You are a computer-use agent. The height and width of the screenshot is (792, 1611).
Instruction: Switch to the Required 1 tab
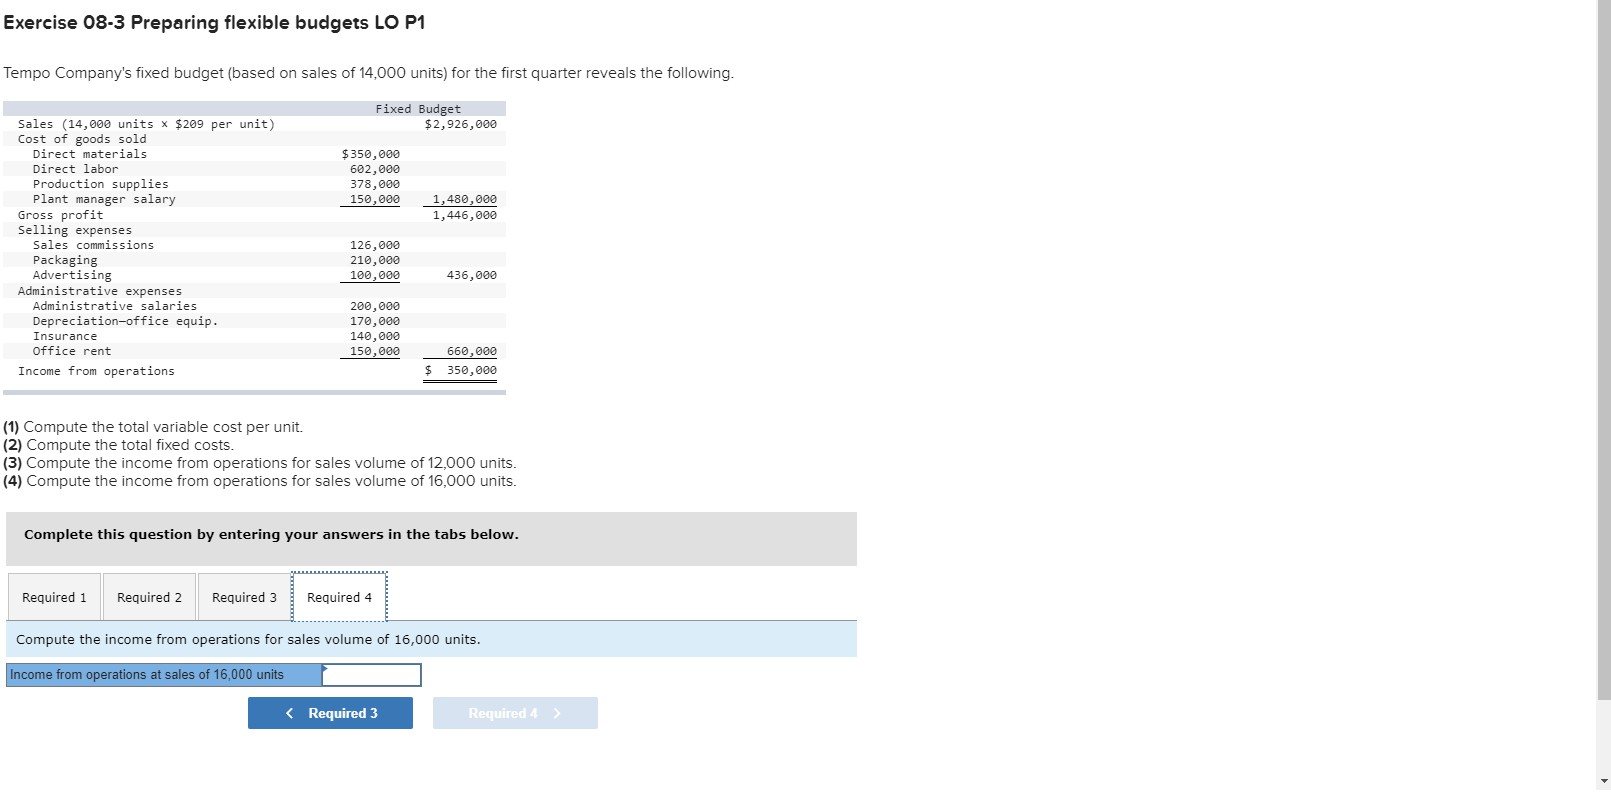(x=53, y=596)
